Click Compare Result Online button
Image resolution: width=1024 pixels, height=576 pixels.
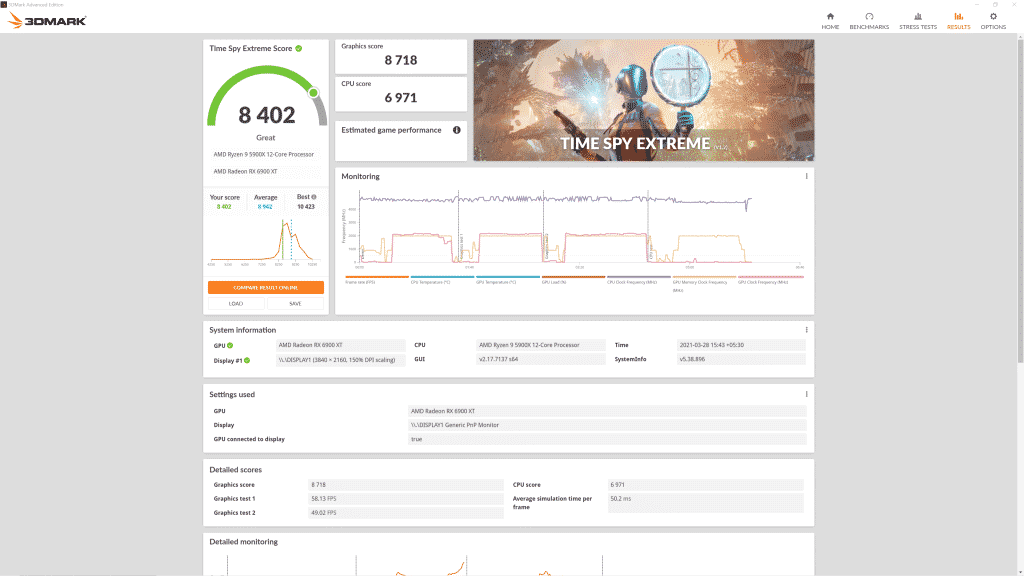click(266, 287)
